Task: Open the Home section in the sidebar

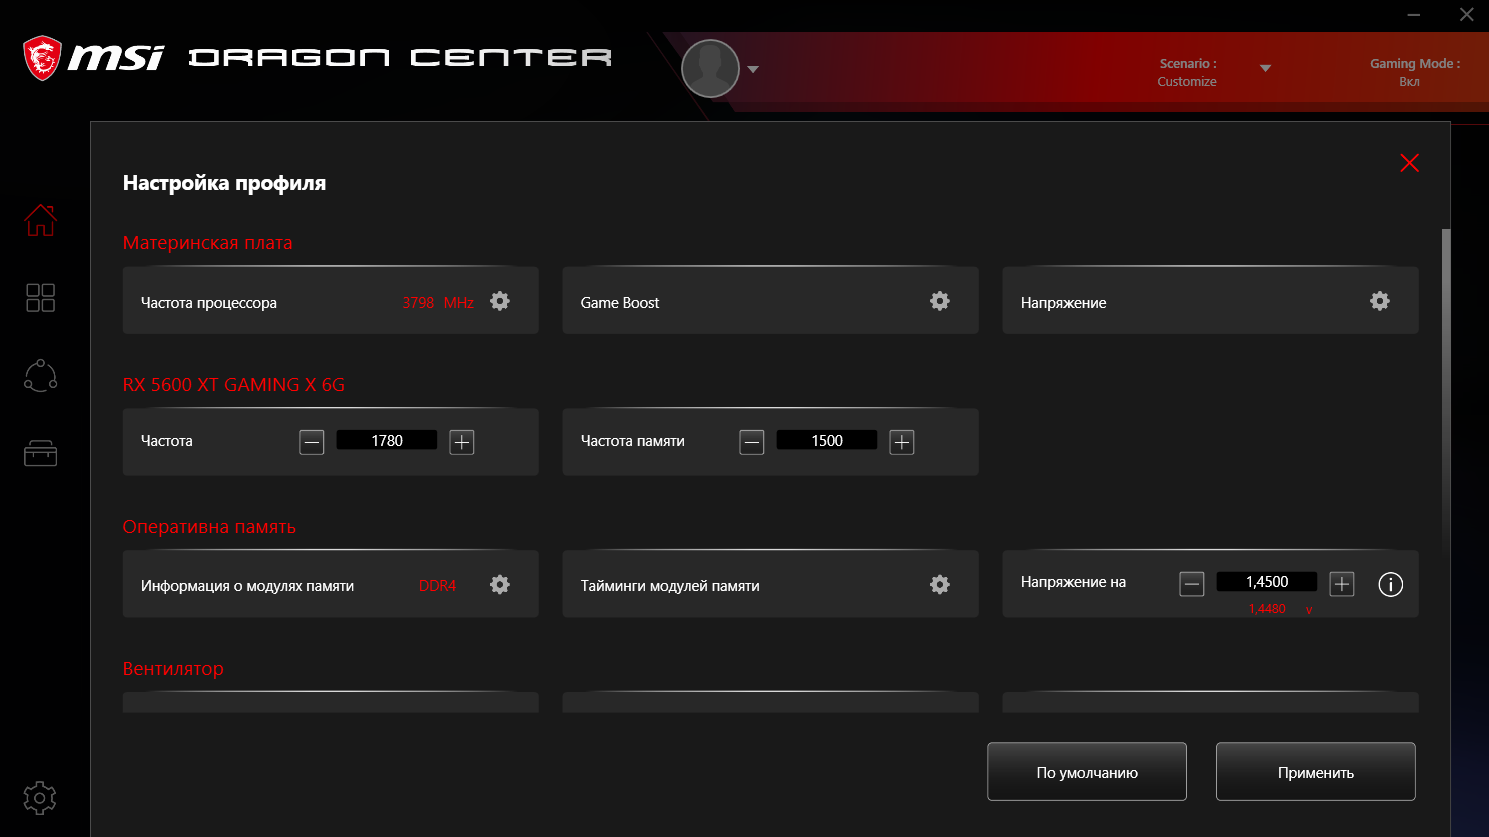Action: tap(41, 220)
